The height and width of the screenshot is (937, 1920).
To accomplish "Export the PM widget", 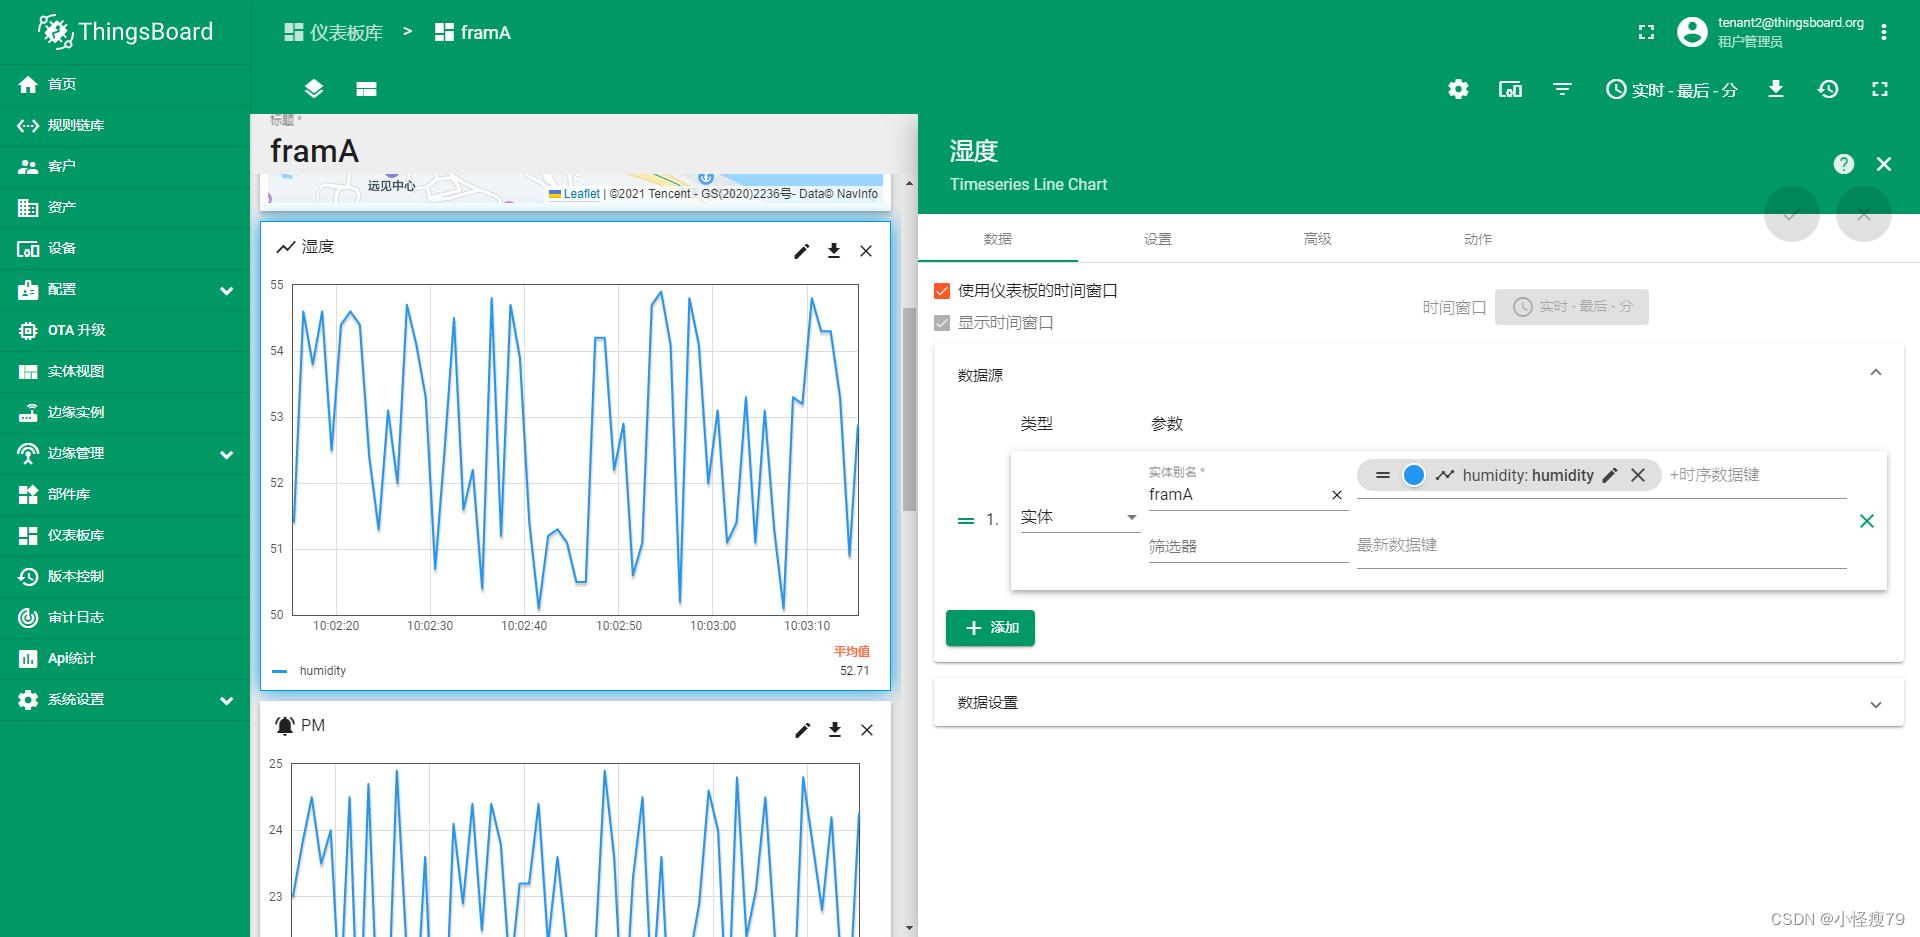I will (x=835, y=730).
